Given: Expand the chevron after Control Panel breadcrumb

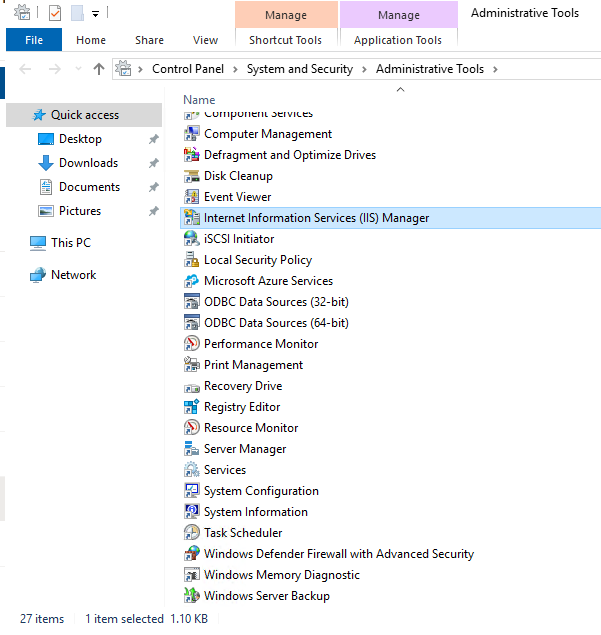Looking at the screenshot, I should point(235,69).
